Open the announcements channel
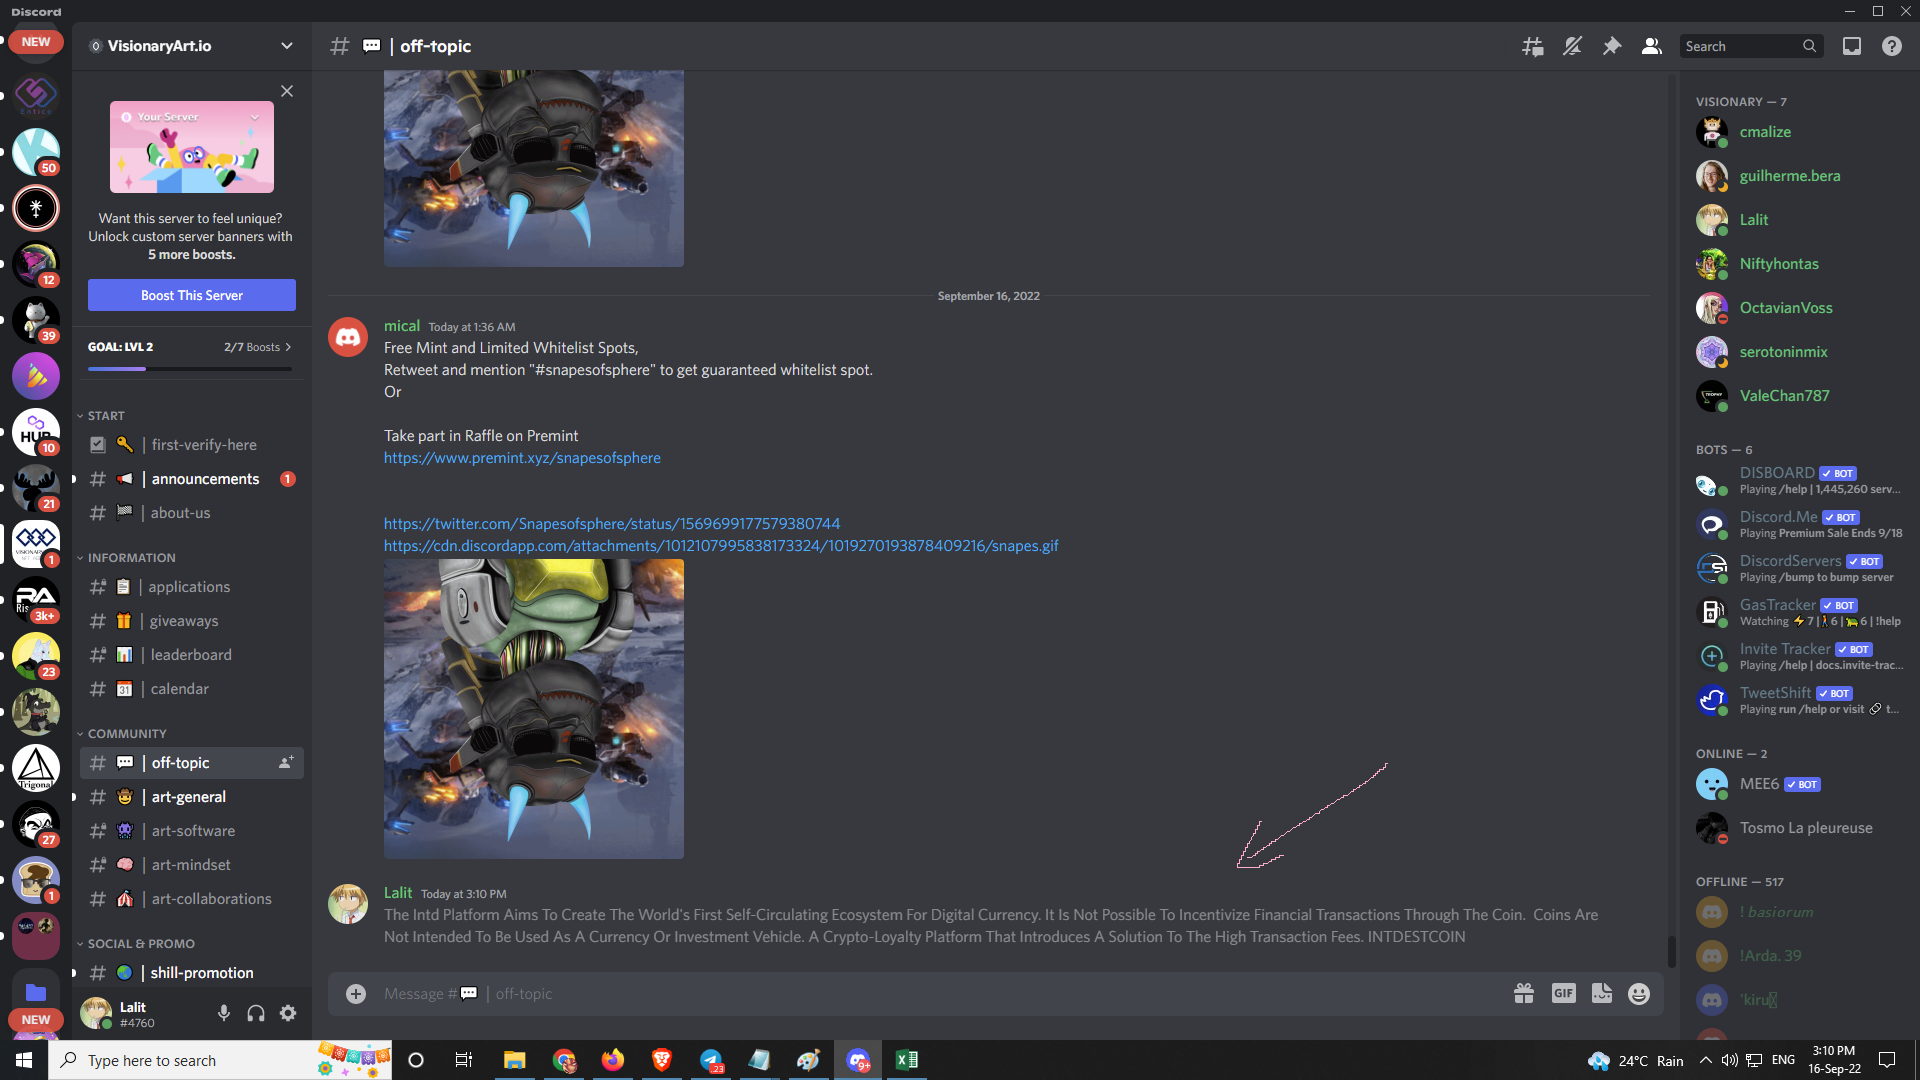 pyautogui.click(x=192, y=479)
